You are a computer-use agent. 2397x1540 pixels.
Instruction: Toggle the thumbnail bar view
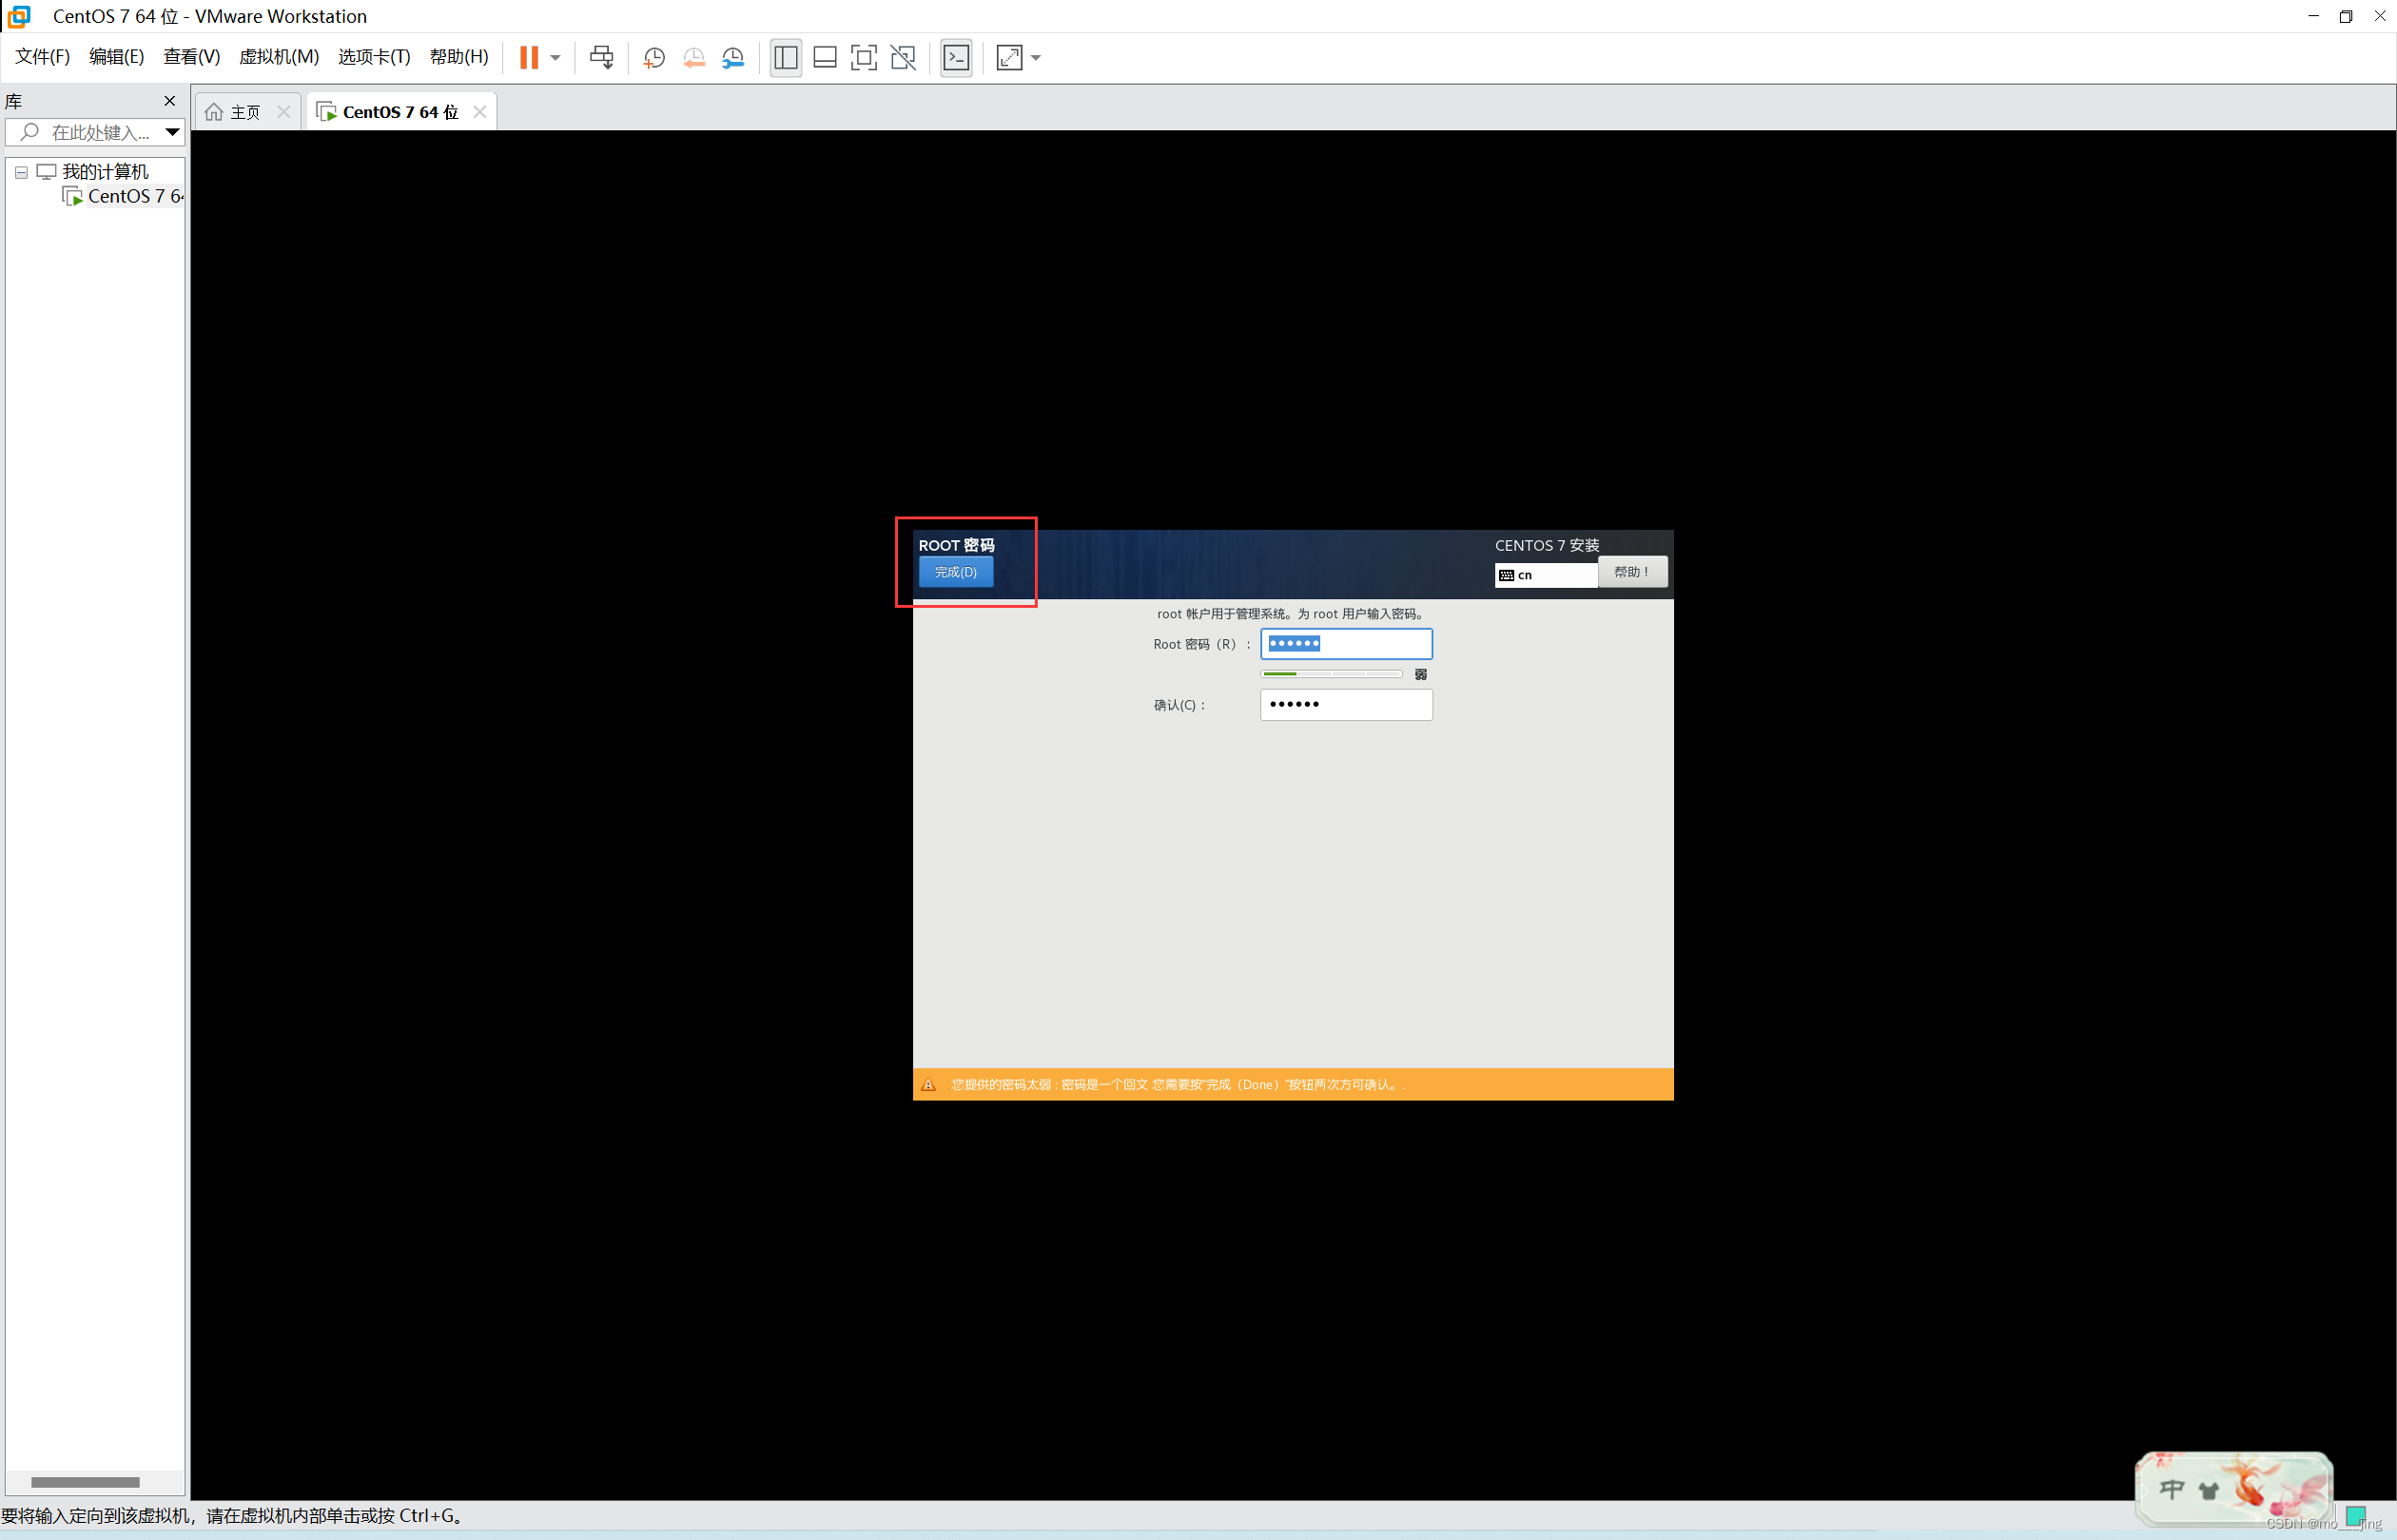825,57
